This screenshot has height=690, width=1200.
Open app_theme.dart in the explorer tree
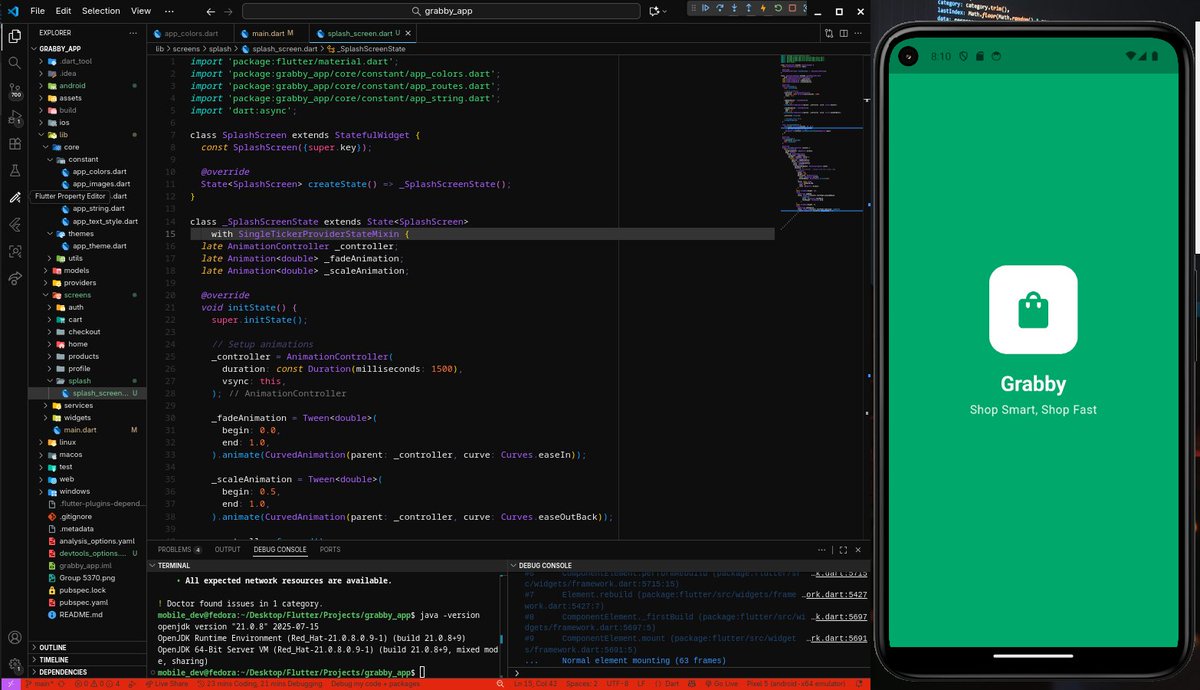pyautogui.click(x=98, y=246)
